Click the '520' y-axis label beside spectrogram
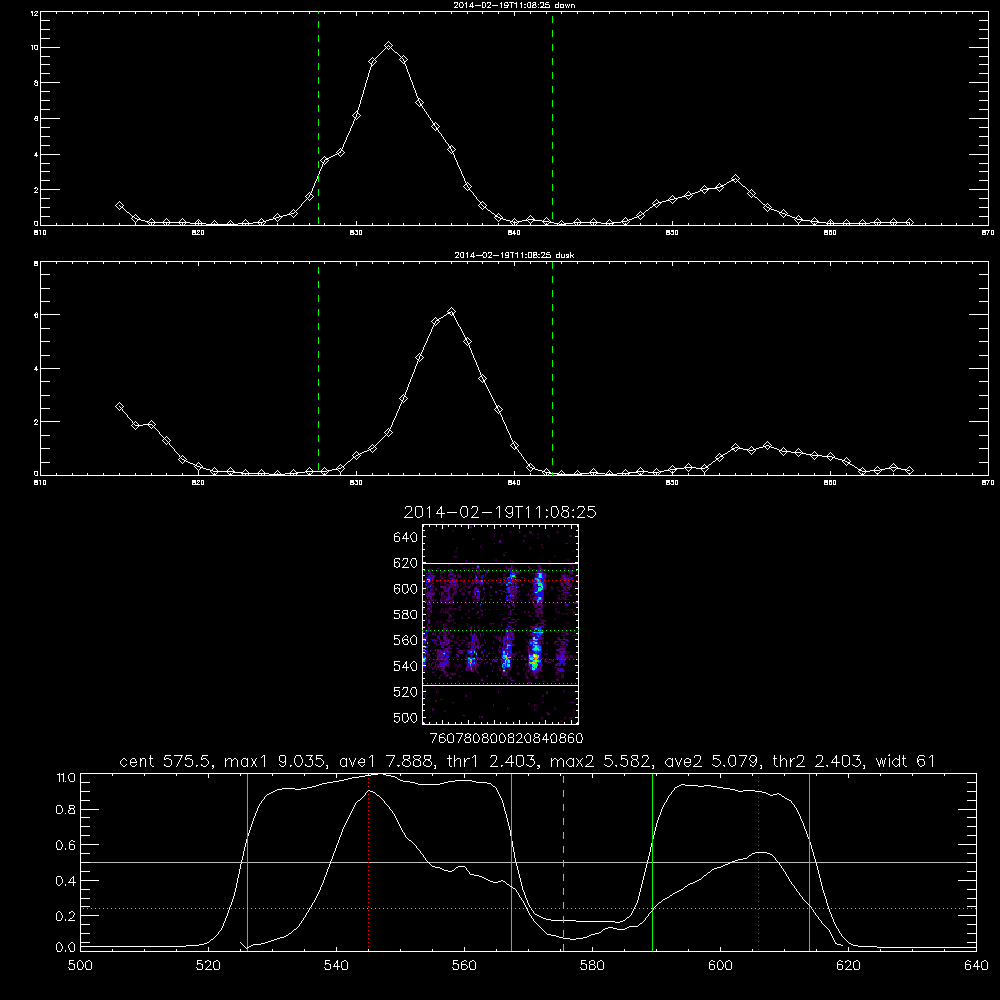Image resolution: width=1000 pixels, height=1000 pixels. [406, 692]
